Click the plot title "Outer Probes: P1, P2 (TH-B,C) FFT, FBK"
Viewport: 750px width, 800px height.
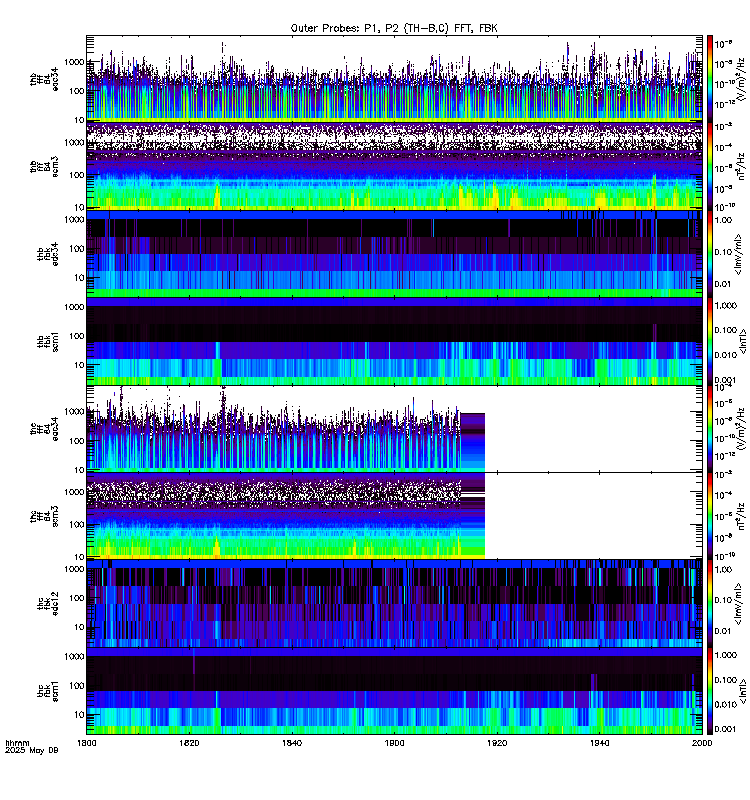click(394, 28)
